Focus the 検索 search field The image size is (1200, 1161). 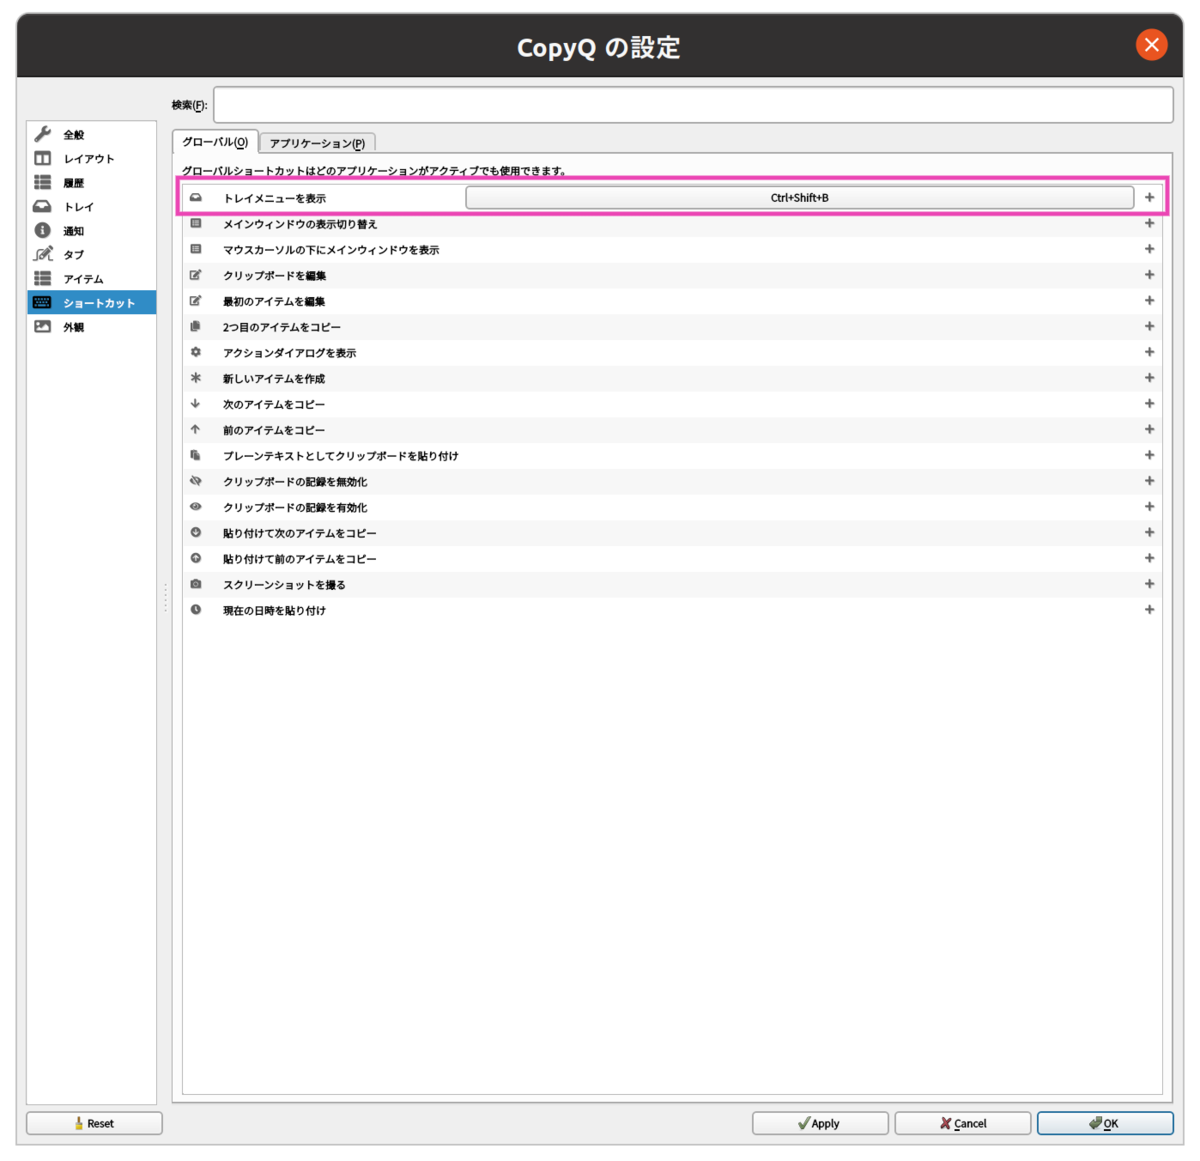point(693,105)
